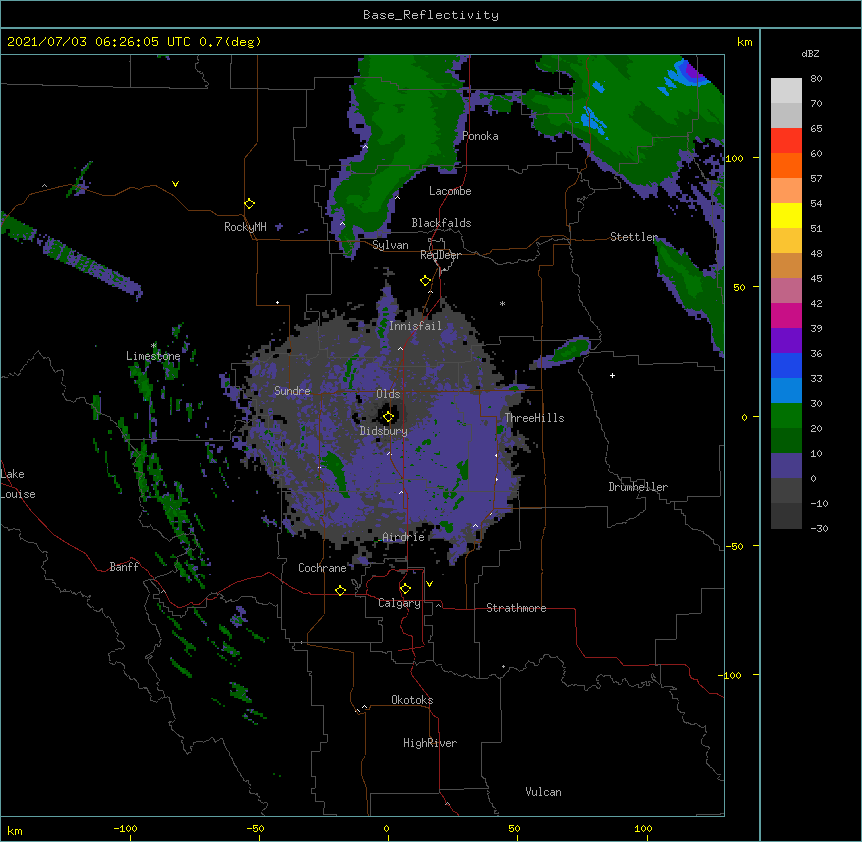Select the purple swatch beside the 39 label
The height and width of the screenshot is (842, 862).
click(x=786, y=340)
